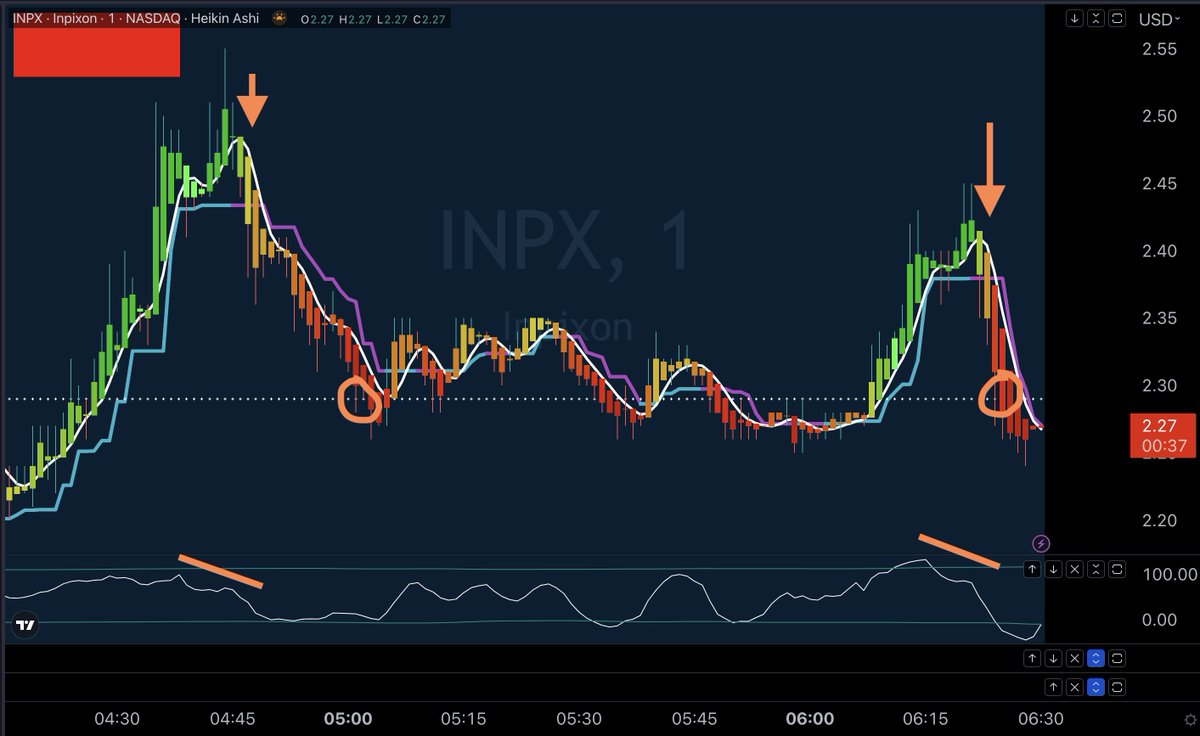
Task: Click the 05:15 time axis label
Action: click(464, 718)
